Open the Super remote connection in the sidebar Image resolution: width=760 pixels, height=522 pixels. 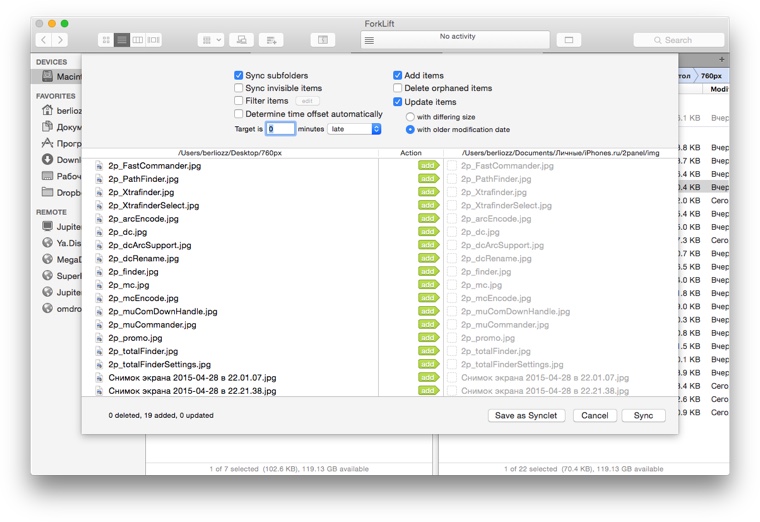(61, 276)
